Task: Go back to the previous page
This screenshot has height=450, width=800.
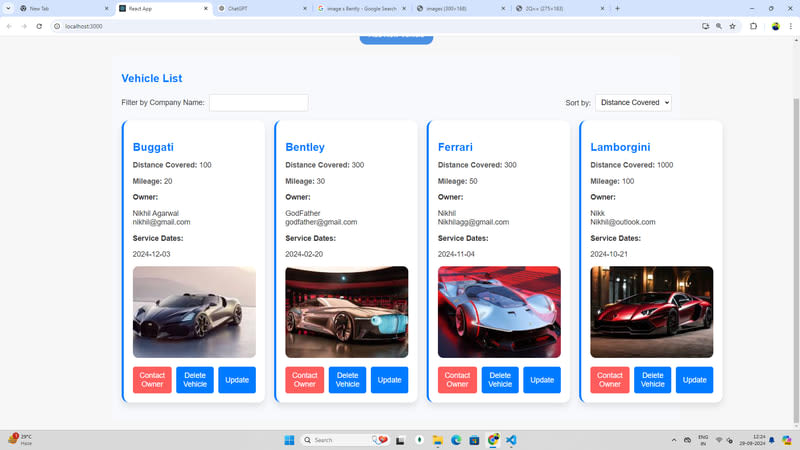Action: click(x=9, y=26)
